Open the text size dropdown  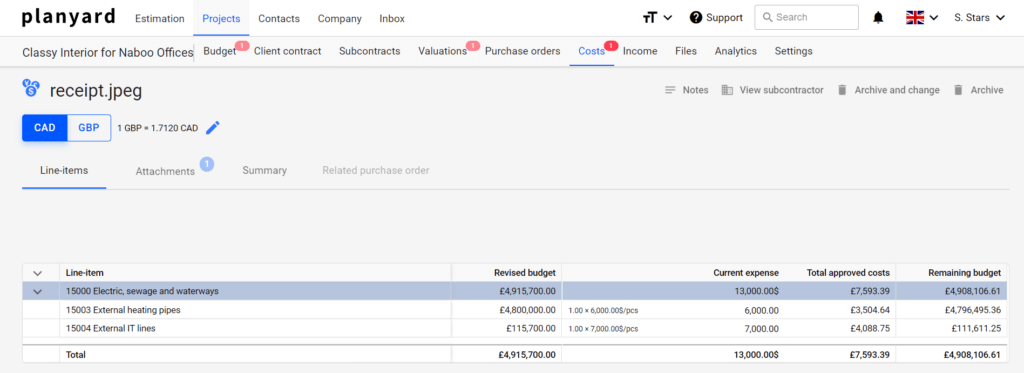tap(657, 18)
